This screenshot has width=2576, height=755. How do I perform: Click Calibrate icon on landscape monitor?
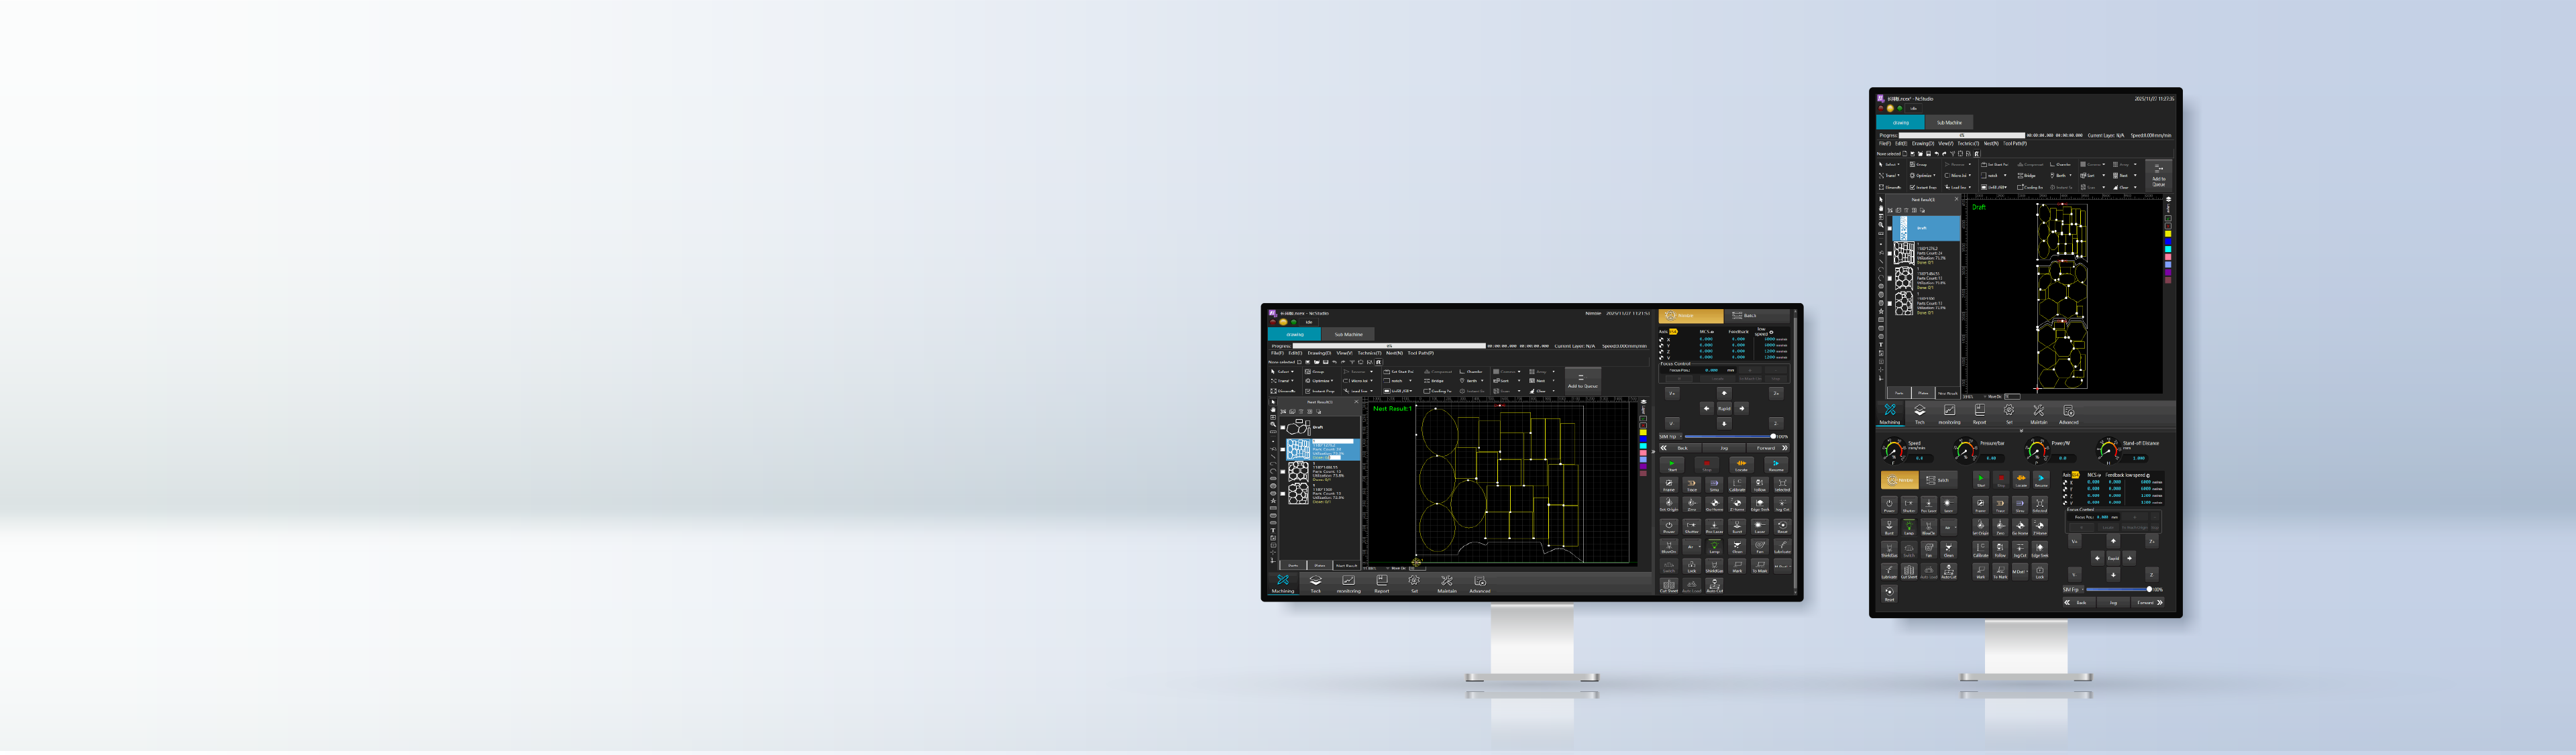[x=1737, y=484]
